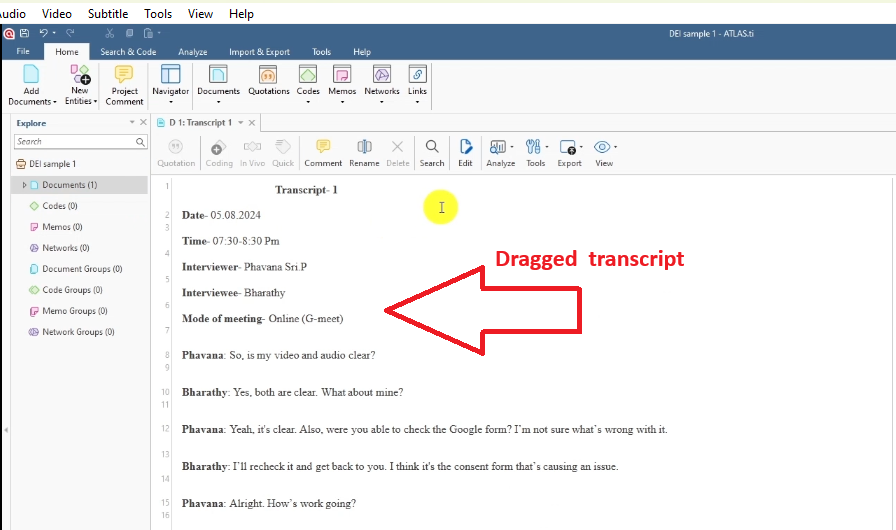Viewport: 896px width, 530px height.
Task: Open the Transcript 1 tab dropdown arrow
Action: (x=241, y=123)
